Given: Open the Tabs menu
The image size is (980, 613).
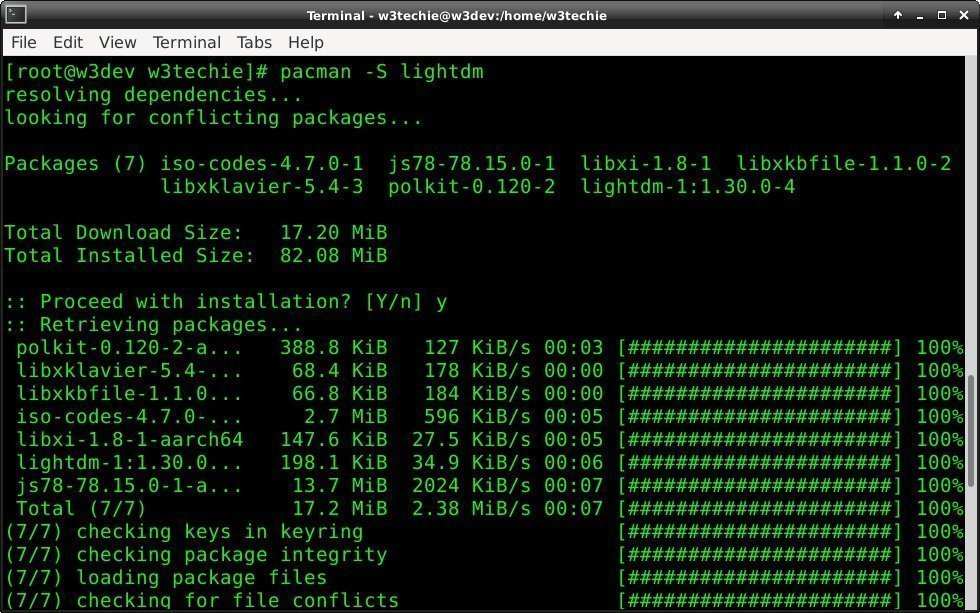Looking at the screenshot, I should click(253, 42).
